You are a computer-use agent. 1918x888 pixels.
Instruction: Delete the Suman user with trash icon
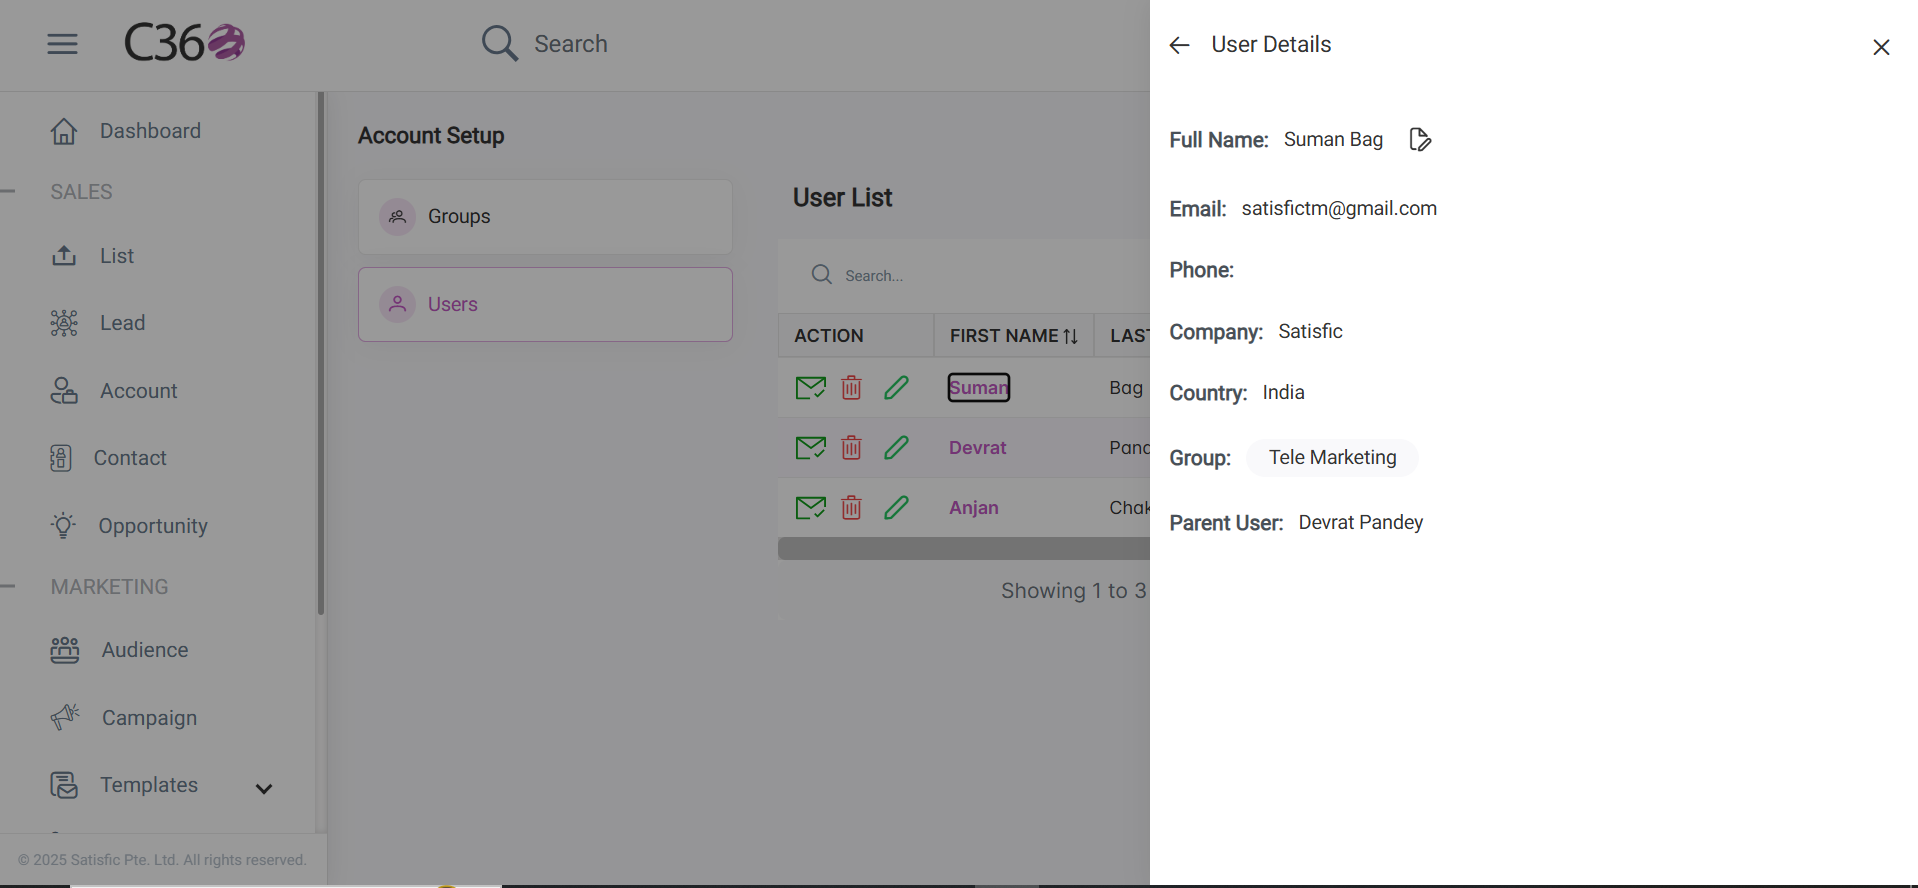[851, 388]
